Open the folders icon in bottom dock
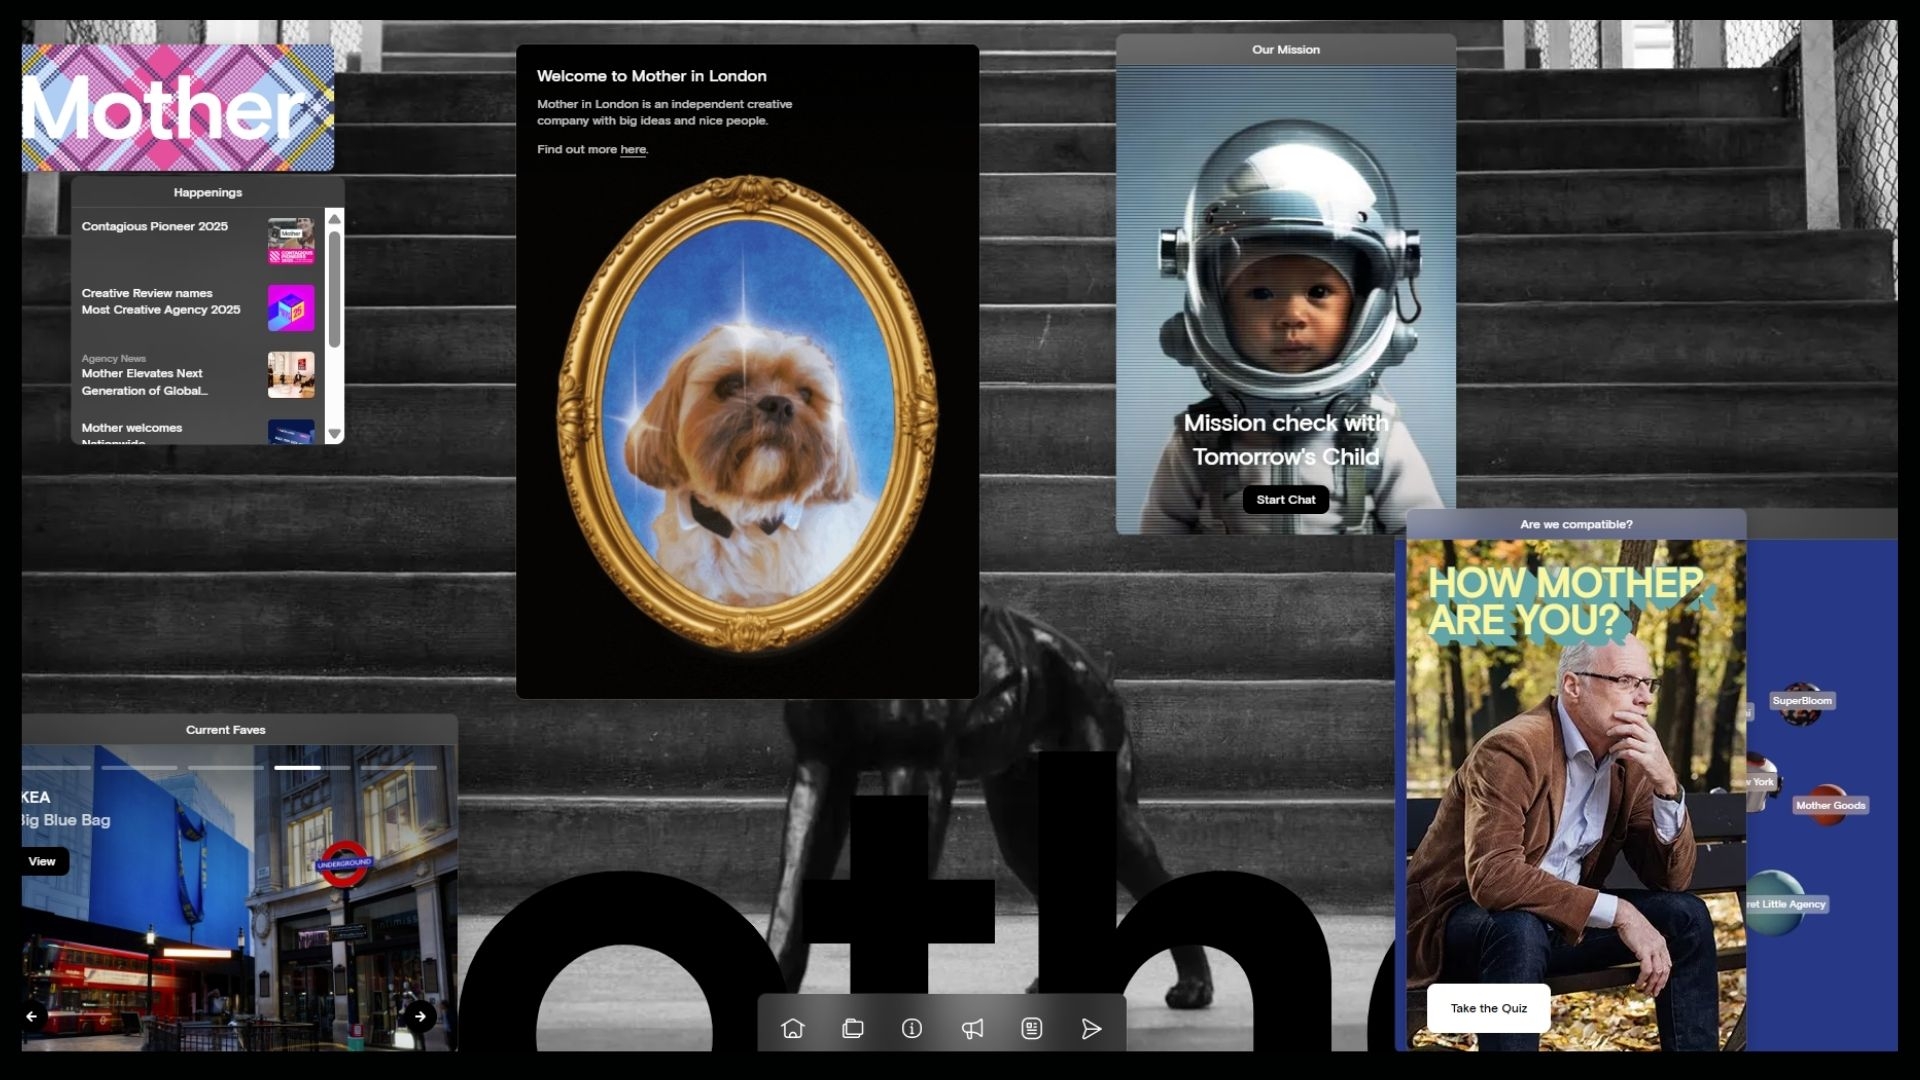This screenshot has width=1920, height=1080. [x=853, y=1028]
